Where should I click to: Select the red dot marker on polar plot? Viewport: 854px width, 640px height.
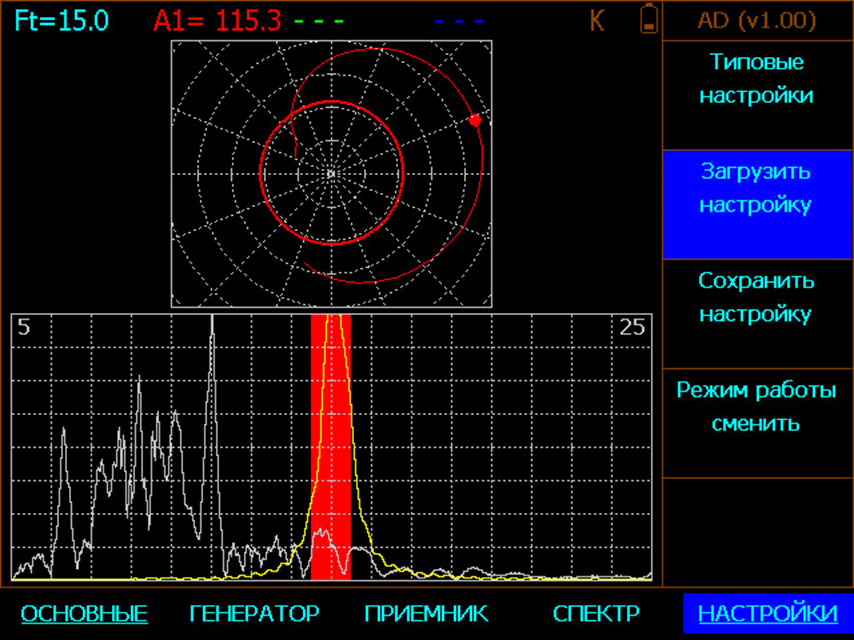pos(475,120)
